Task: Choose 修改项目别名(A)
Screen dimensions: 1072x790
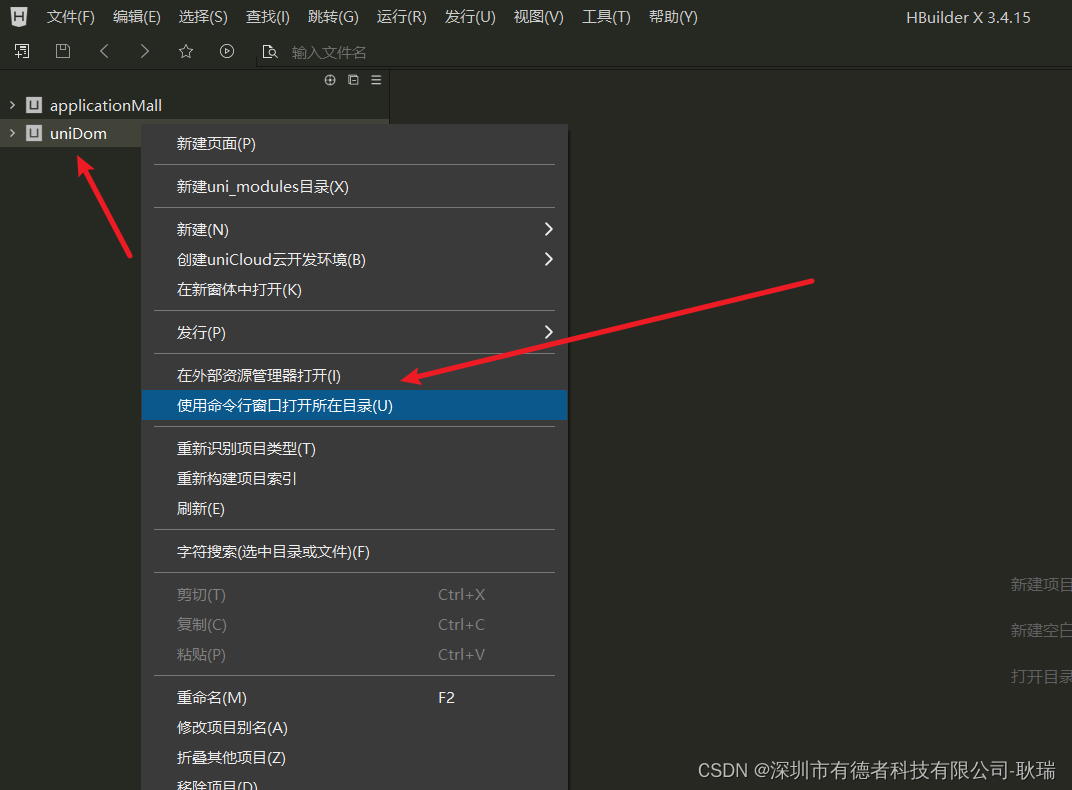Action: 354,728
